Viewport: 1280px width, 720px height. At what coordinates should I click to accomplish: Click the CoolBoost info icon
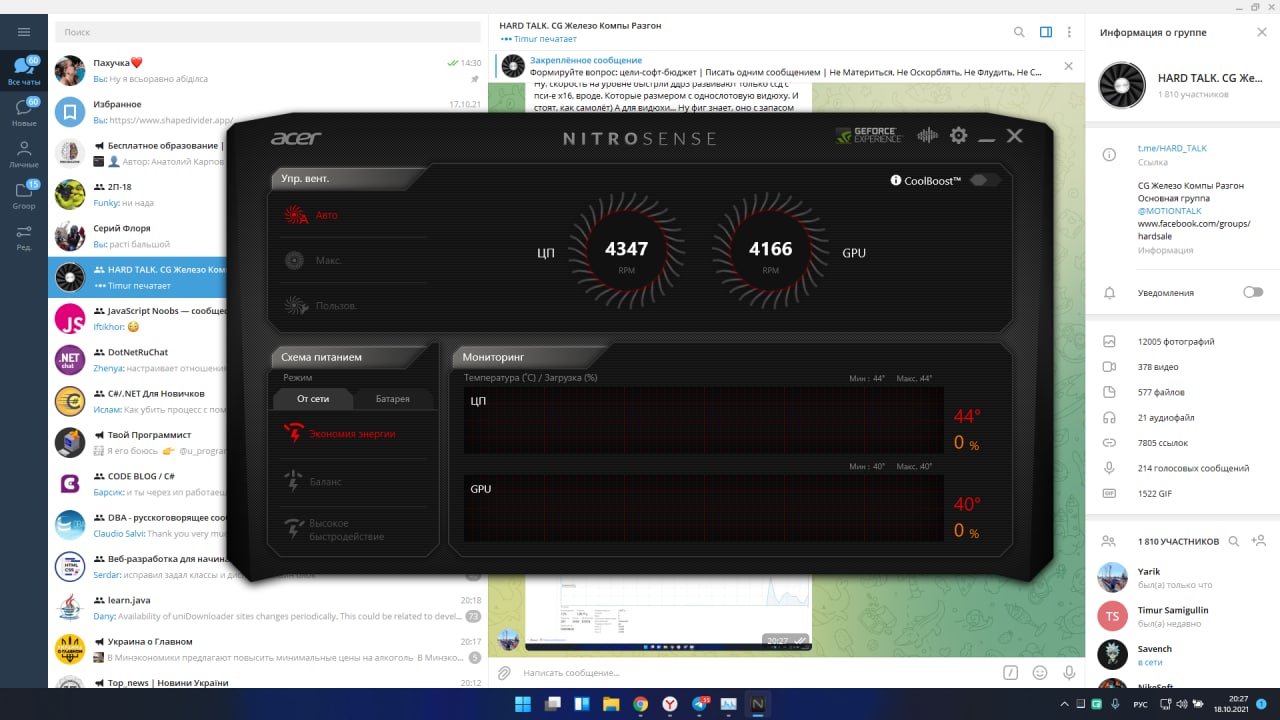[x=896, y=181]
